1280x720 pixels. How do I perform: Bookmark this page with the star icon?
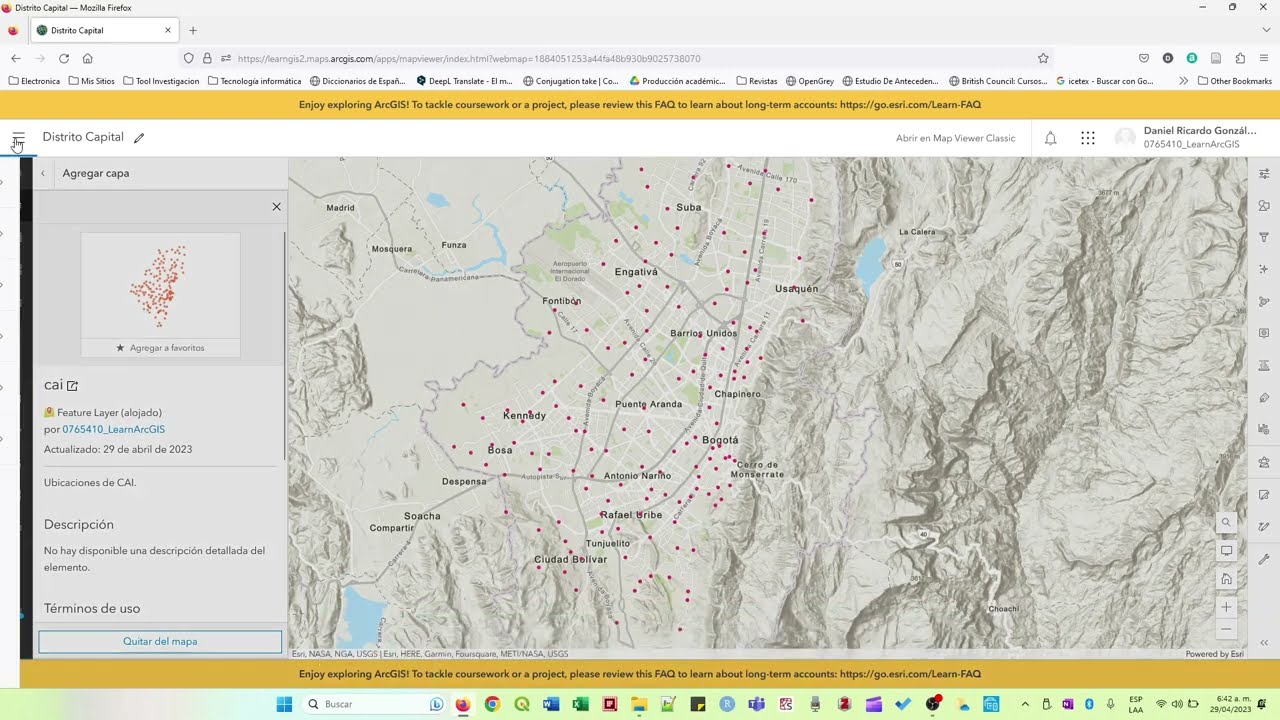tap(1043, 58)
